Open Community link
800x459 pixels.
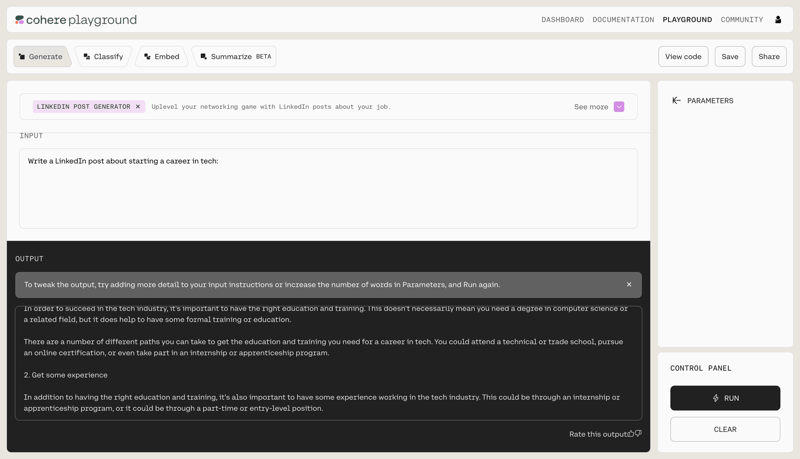tap(742, 20)
